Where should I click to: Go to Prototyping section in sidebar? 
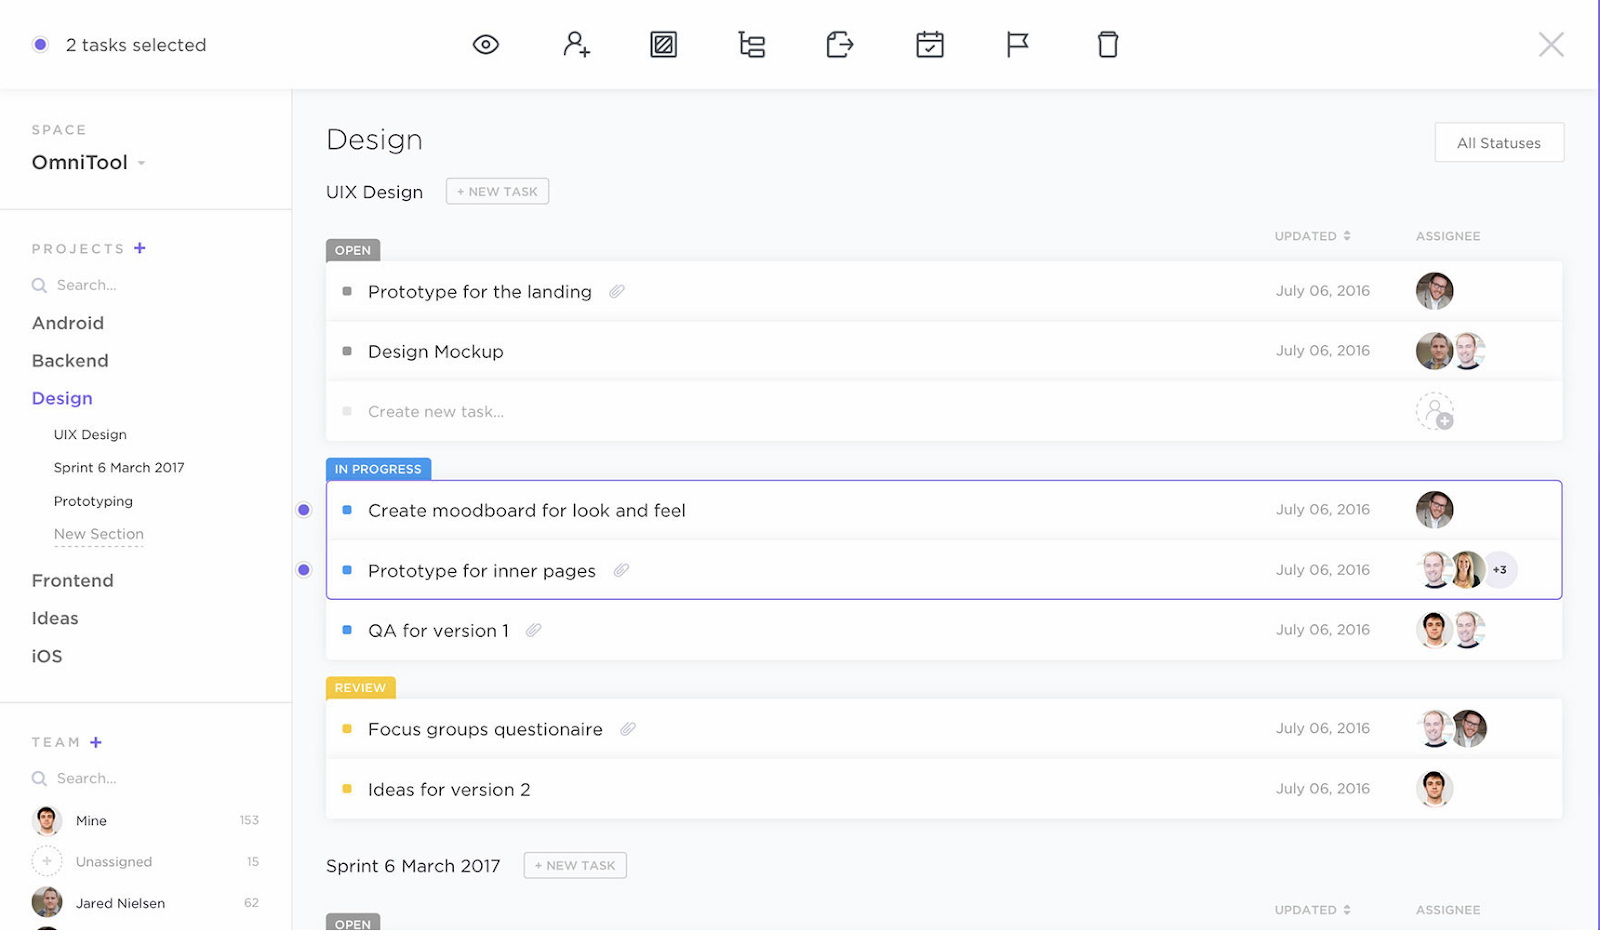(93, 501)
